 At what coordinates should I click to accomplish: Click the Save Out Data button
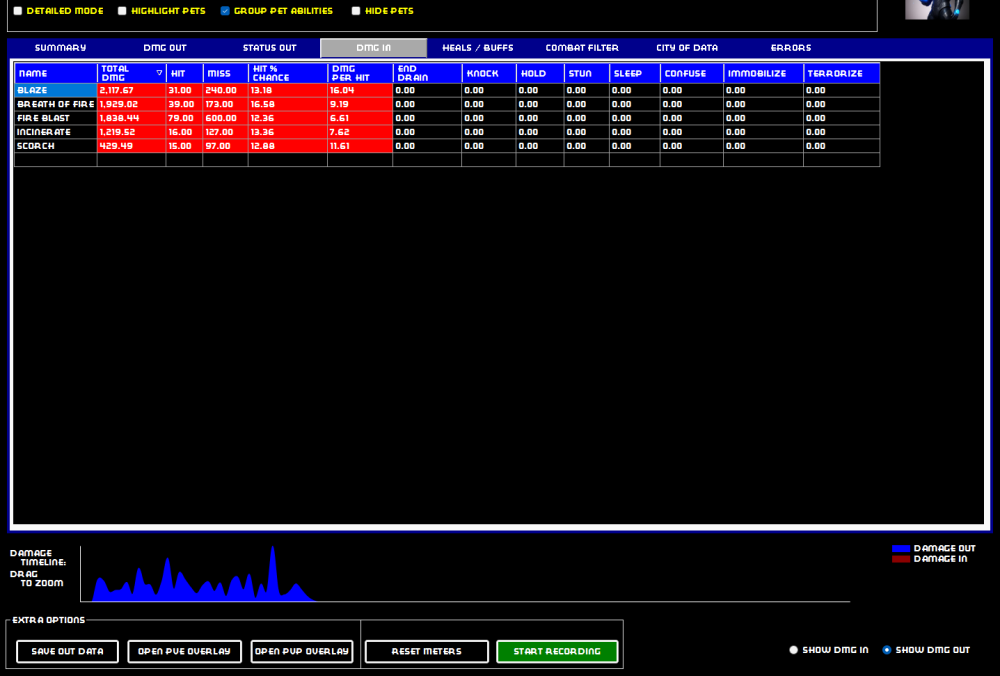[67, 652]
